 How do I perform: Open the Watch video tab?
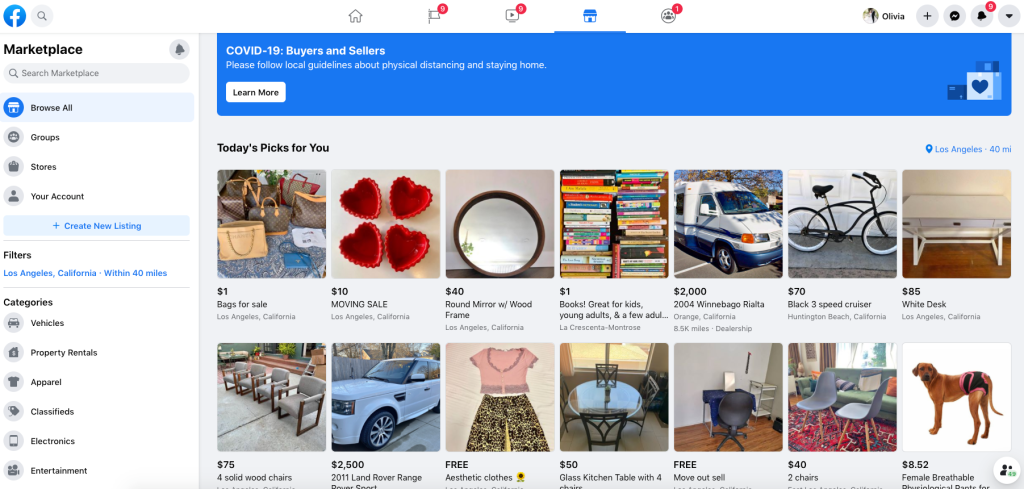click(x=512, y=16)
